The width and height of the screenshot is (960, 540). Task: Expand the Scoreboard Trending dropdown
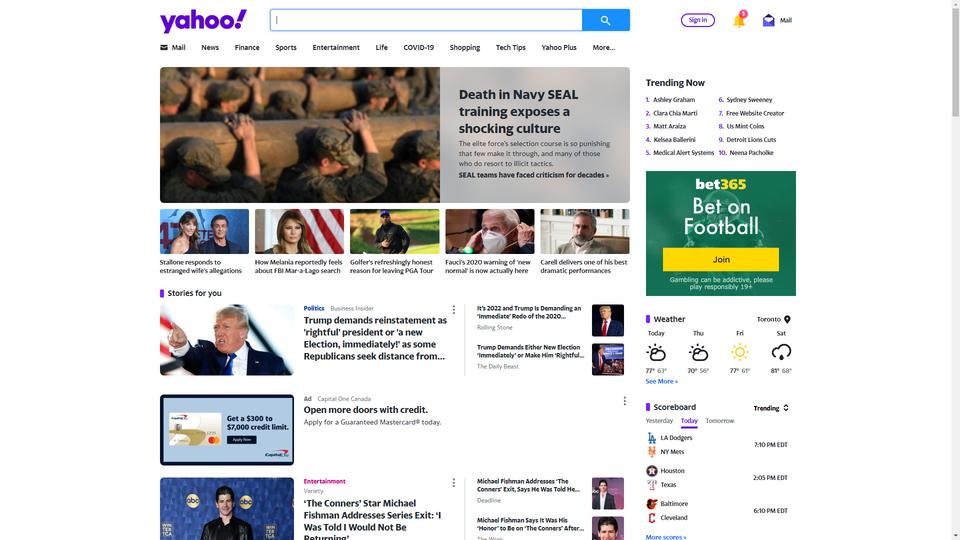click(771, 408)
